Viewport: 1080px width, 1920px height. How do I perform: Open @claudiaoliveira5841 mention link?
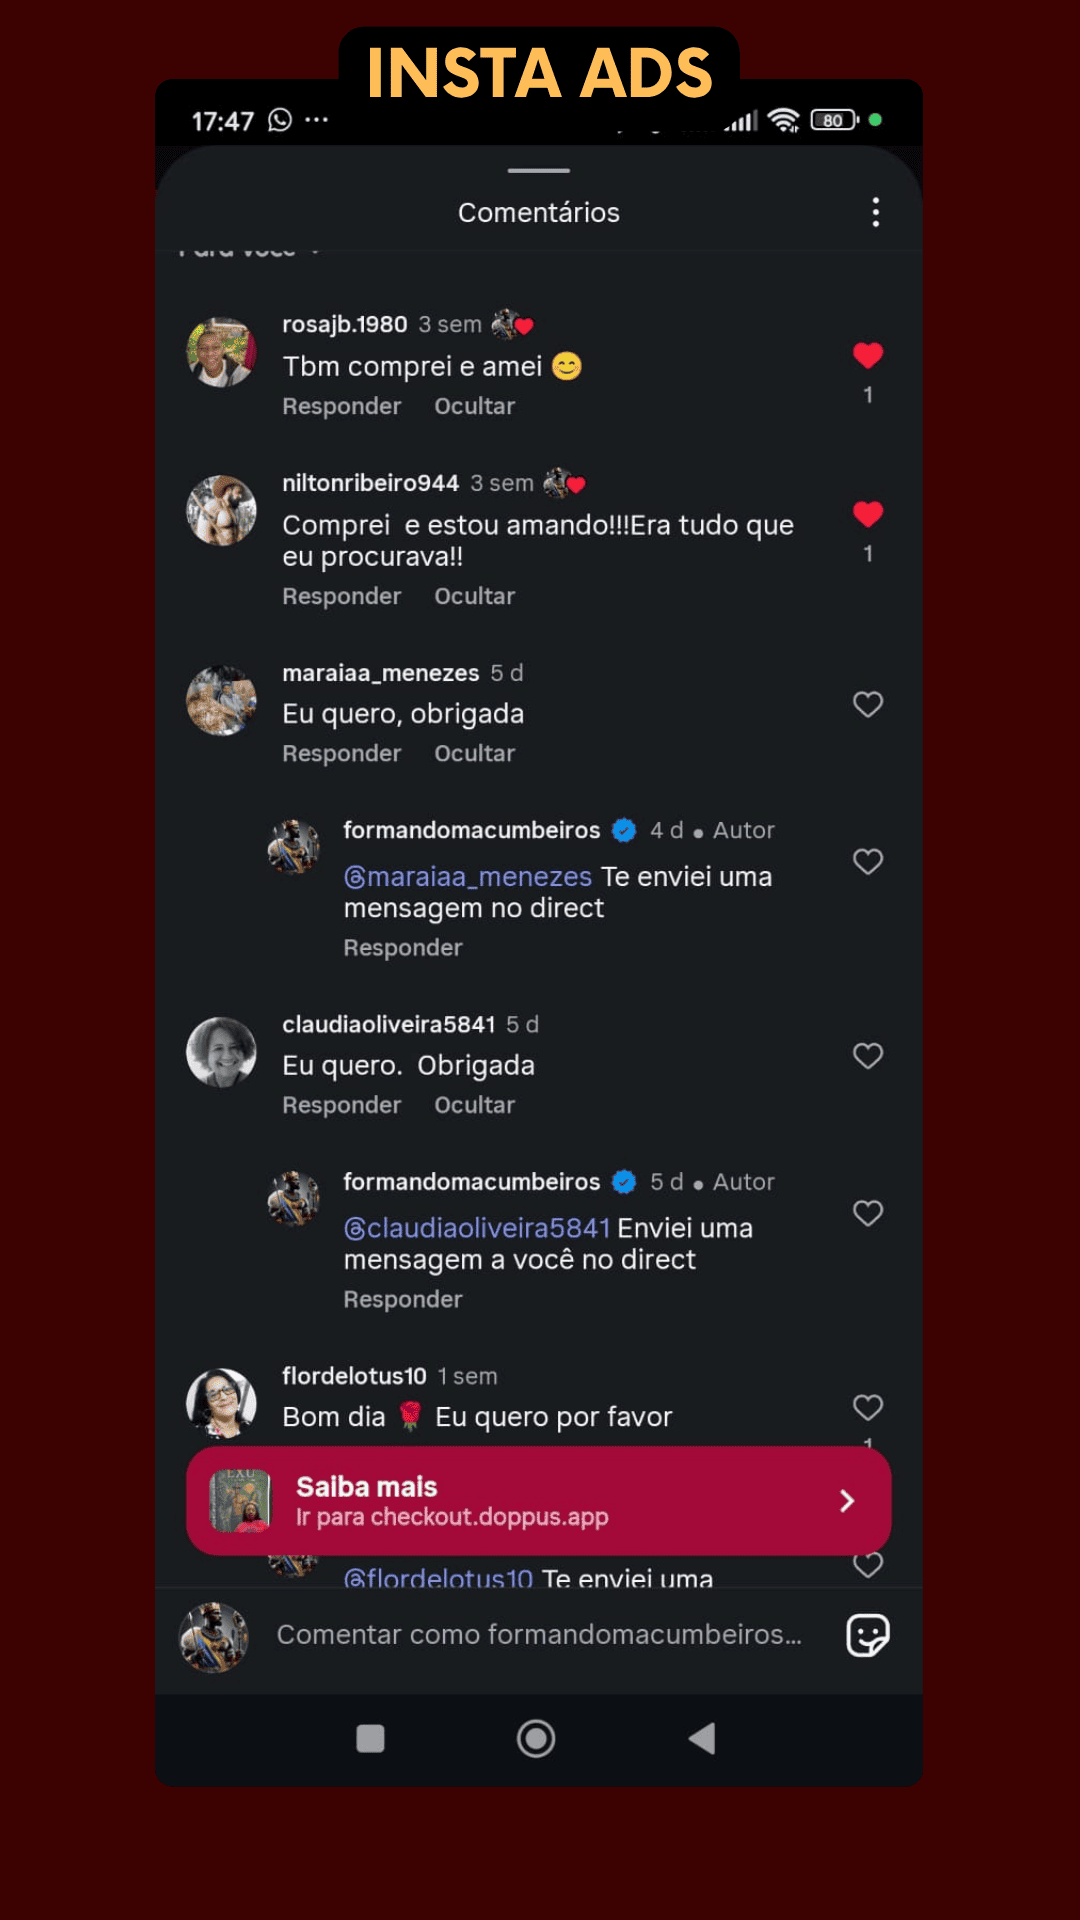tap(477, 1228)
